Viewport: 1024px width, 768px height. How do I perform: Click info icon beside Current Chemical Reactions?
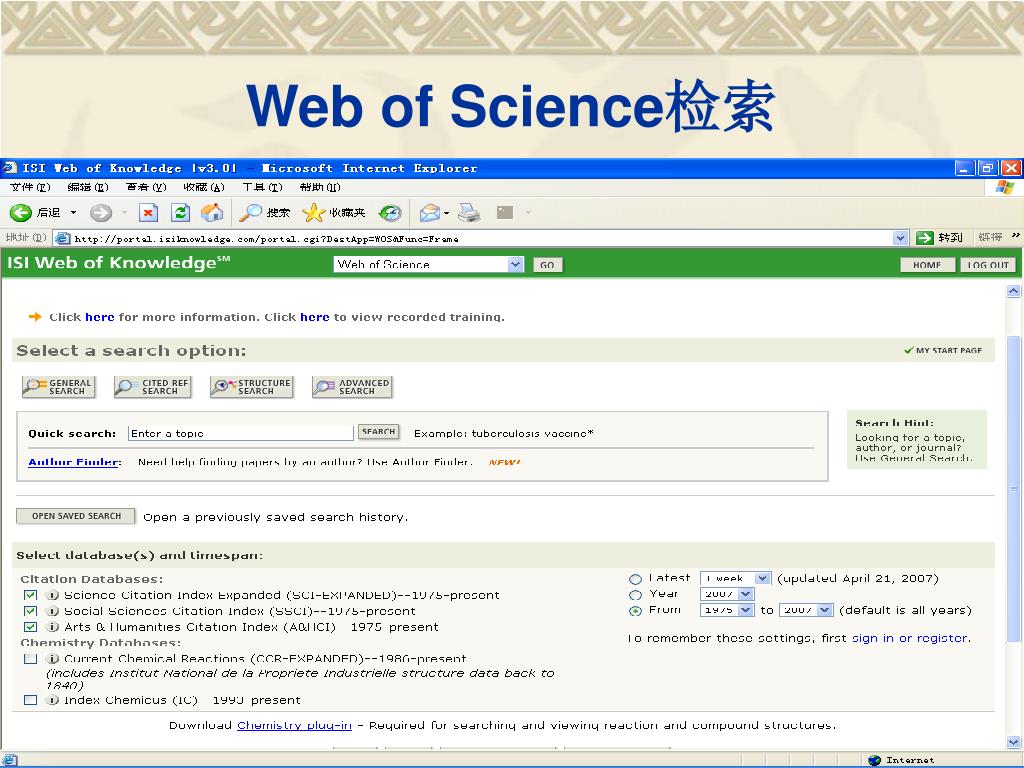coord(52,658)
